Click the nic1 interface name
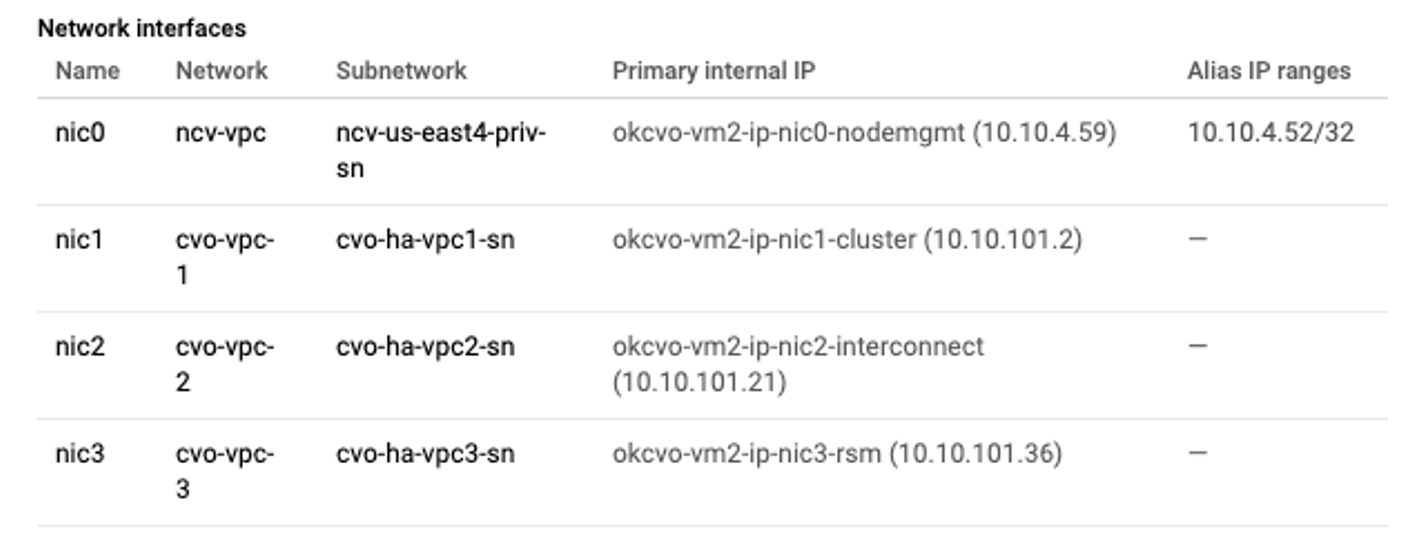1414x538 pixels. click(x=79, y=240)
